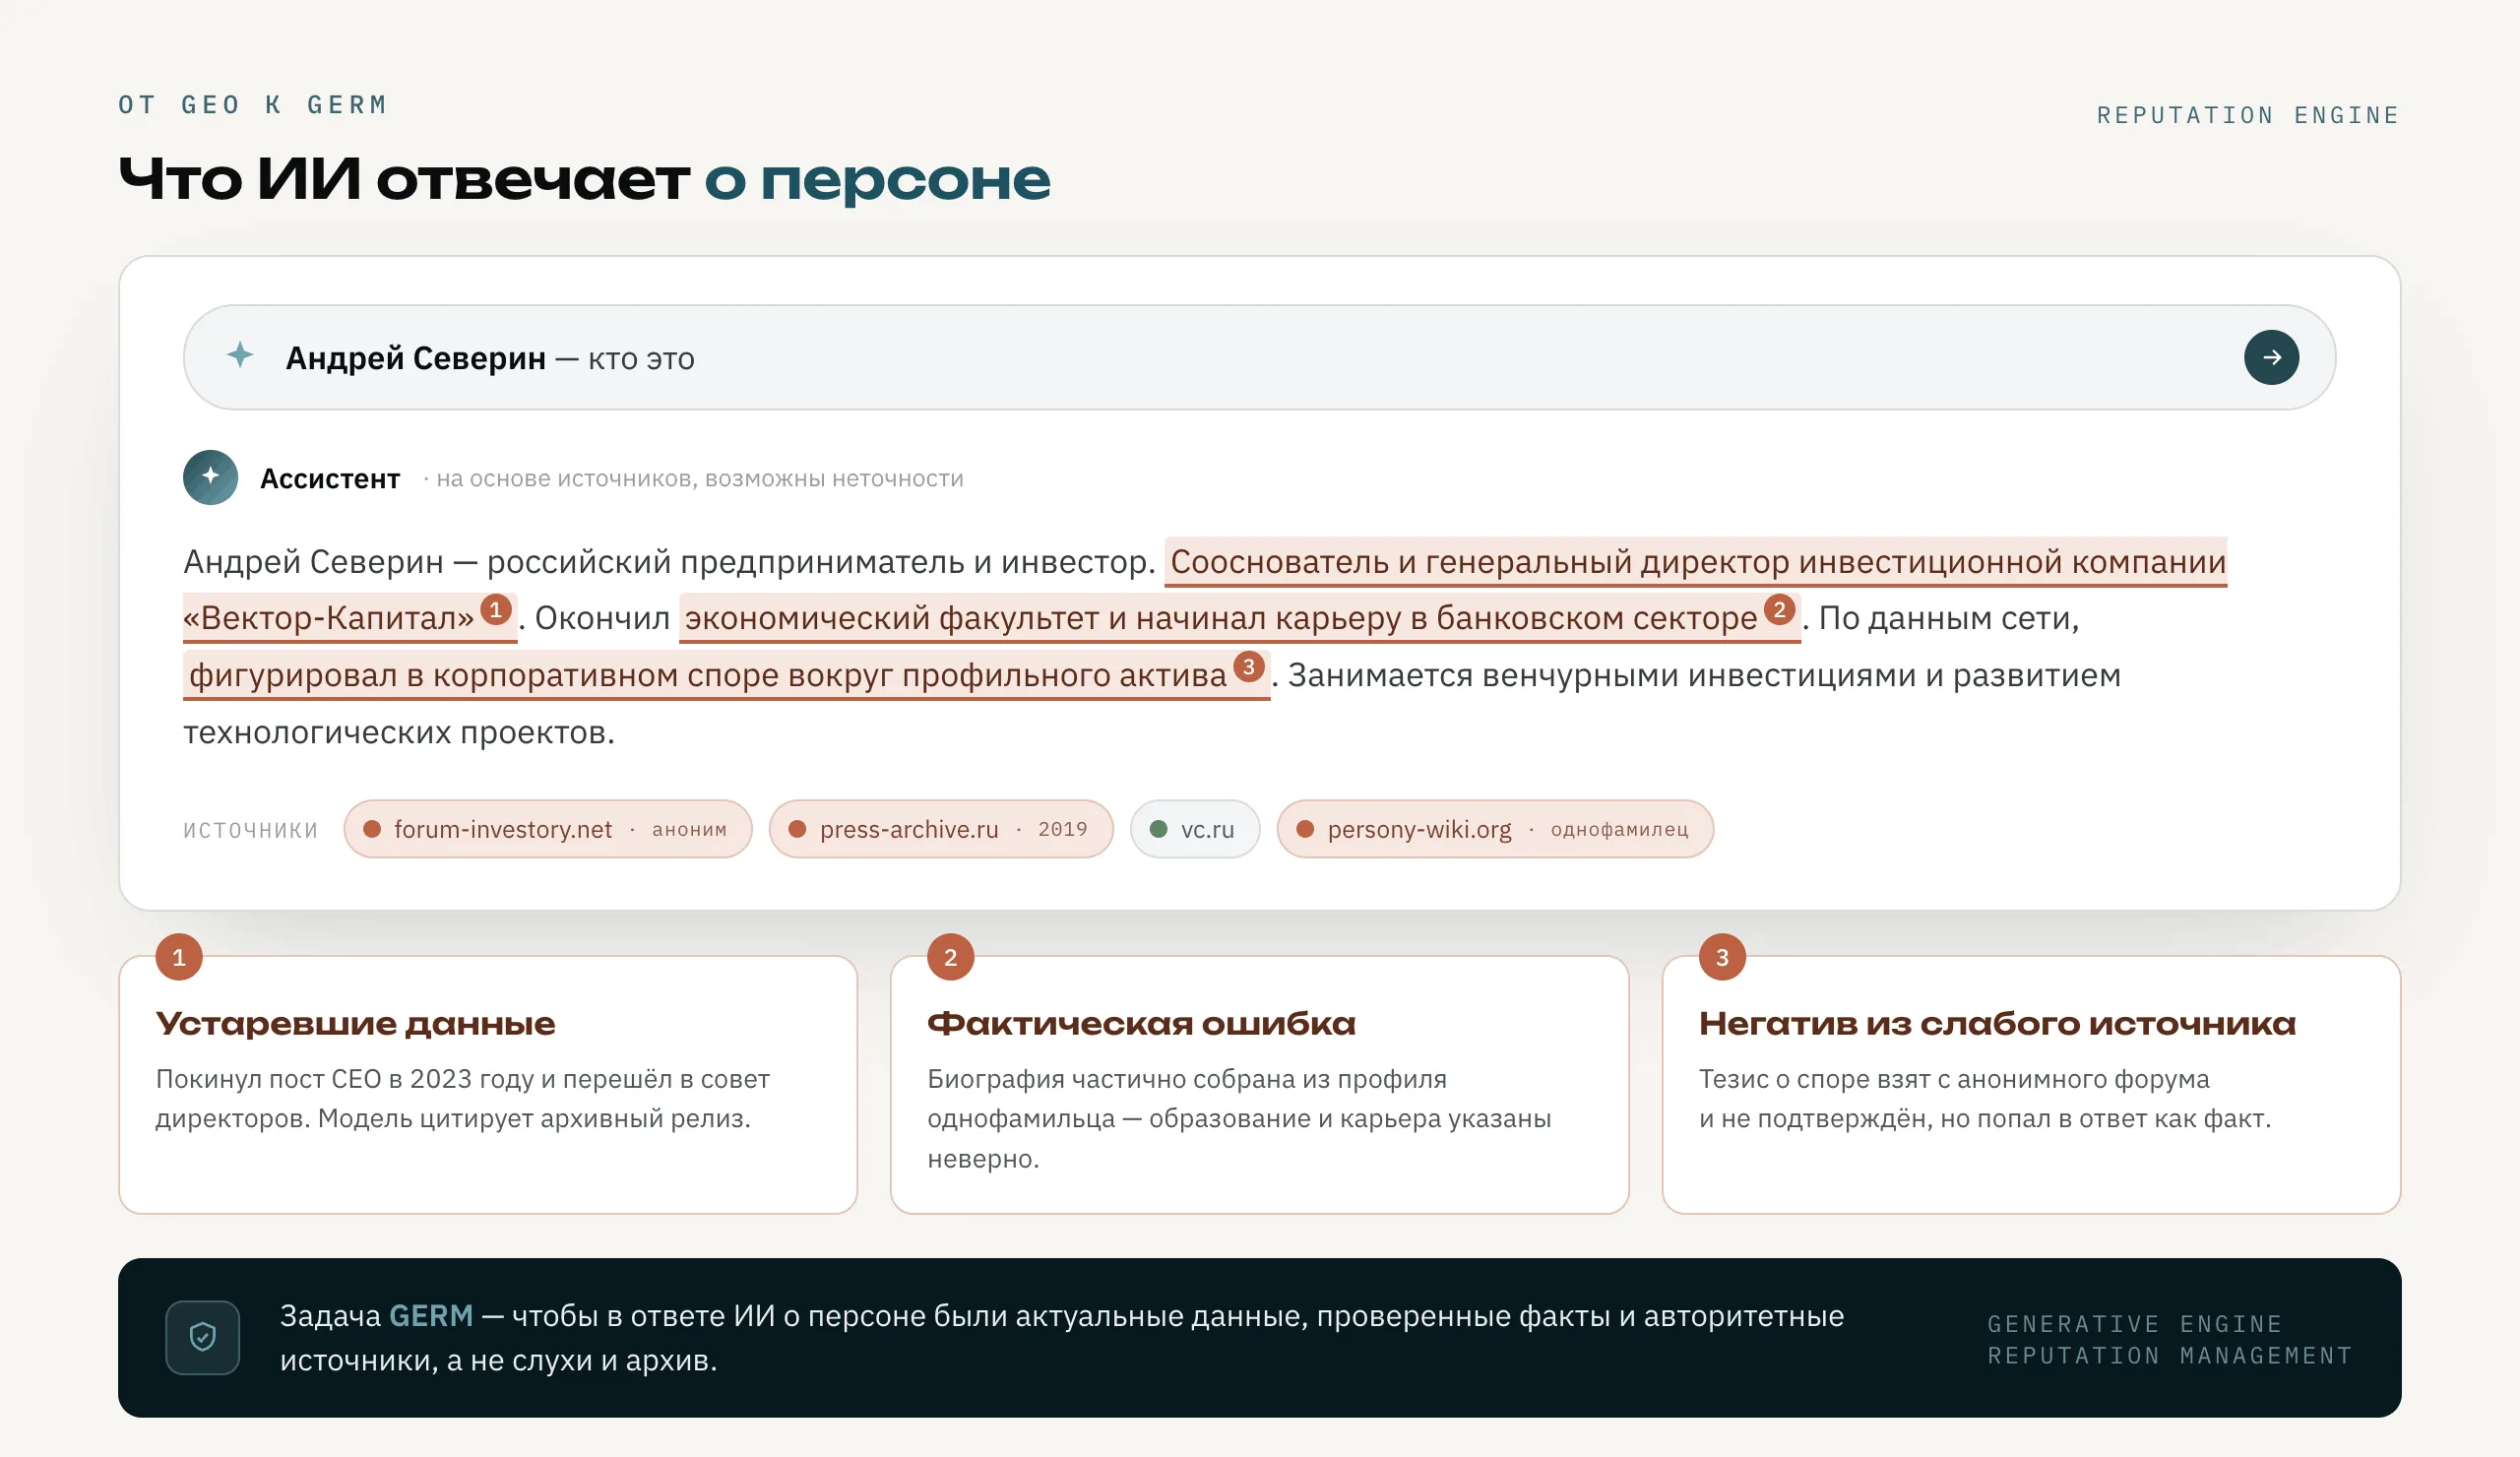Click badge 3 on Негатив из слабого источника card
Screen dimensions: 2520x1457
click(x=1722, y=957)
